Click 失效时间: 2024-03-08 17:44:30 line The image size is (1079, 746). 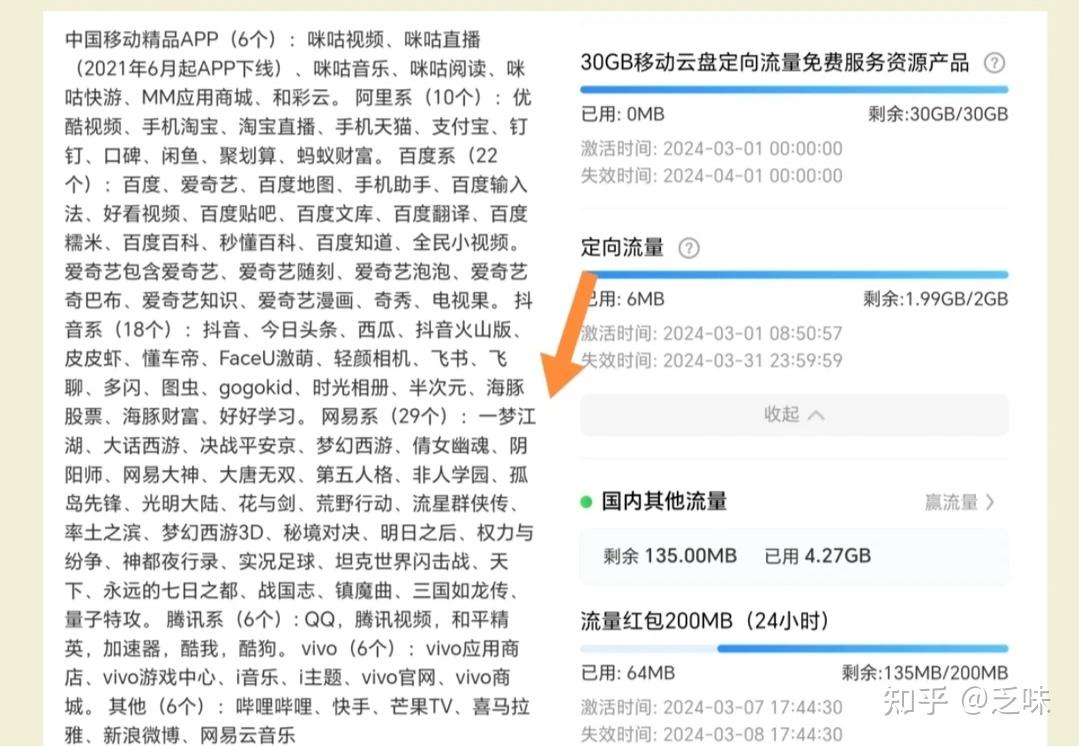pos(712,734)
